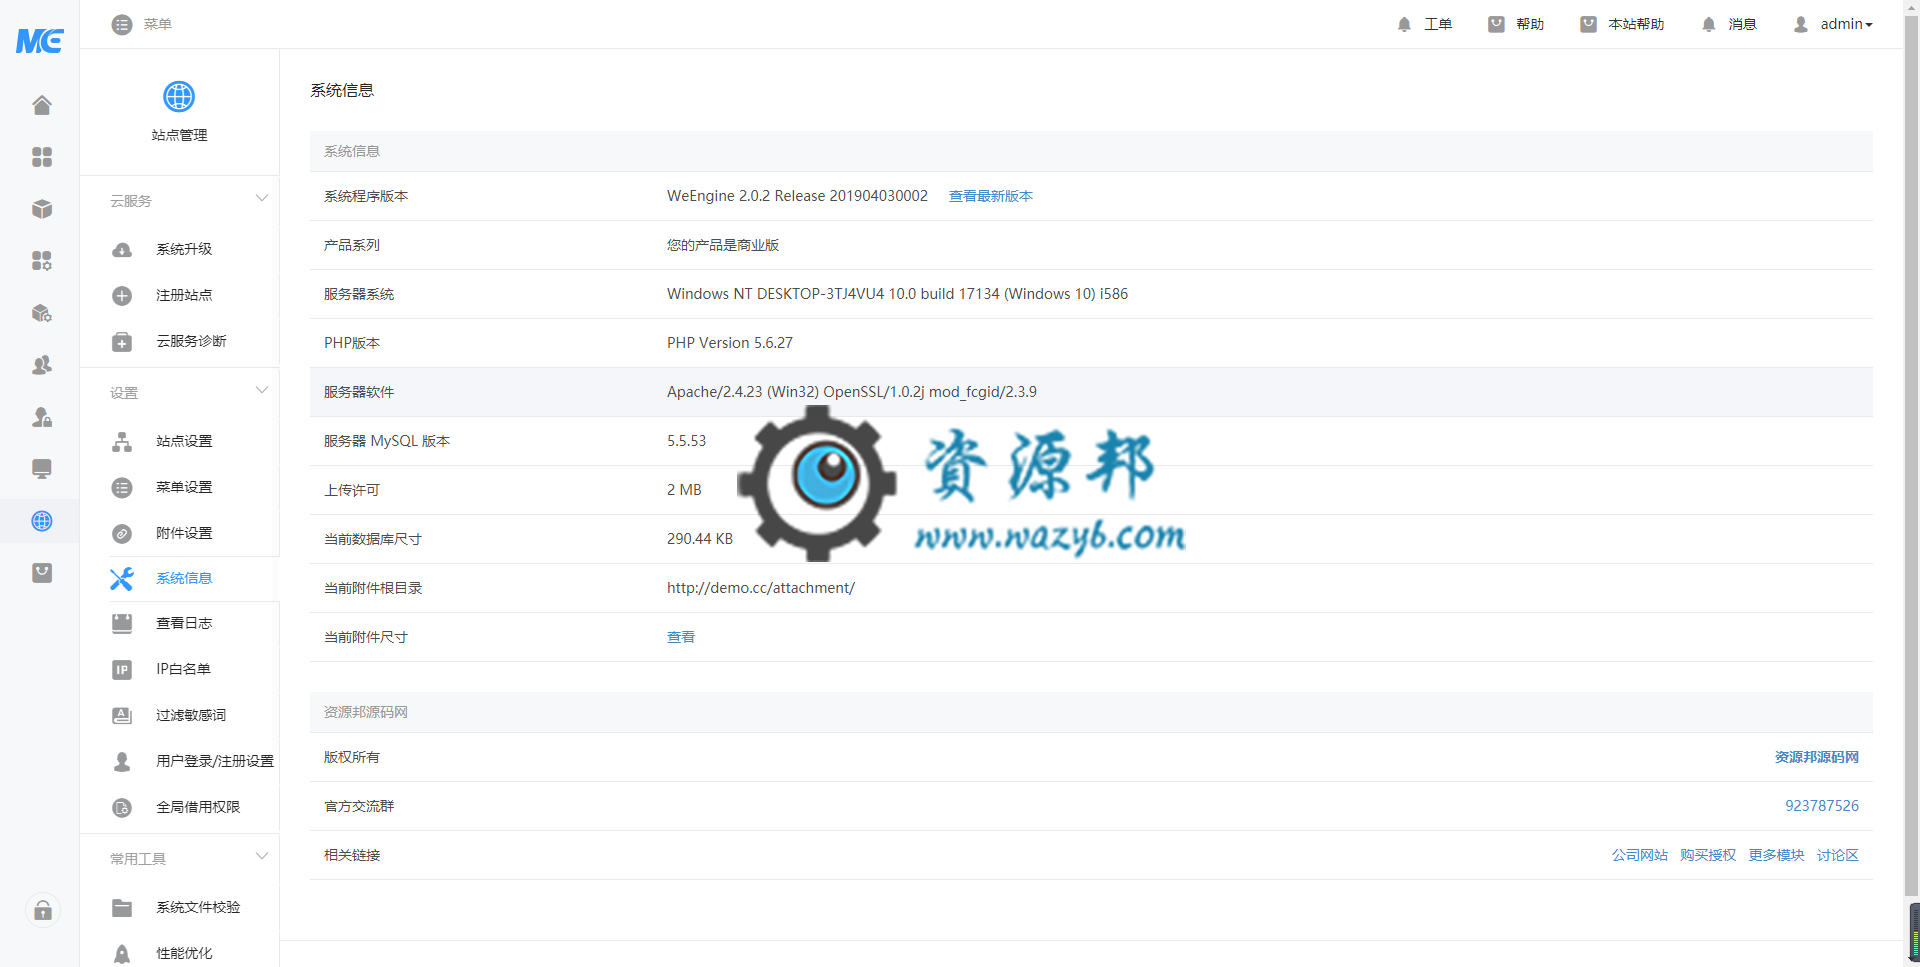This screenshot has width=1920, height=967.
Task: Click 查看 link for 当前附件尺寸
Action: (681, 637)
